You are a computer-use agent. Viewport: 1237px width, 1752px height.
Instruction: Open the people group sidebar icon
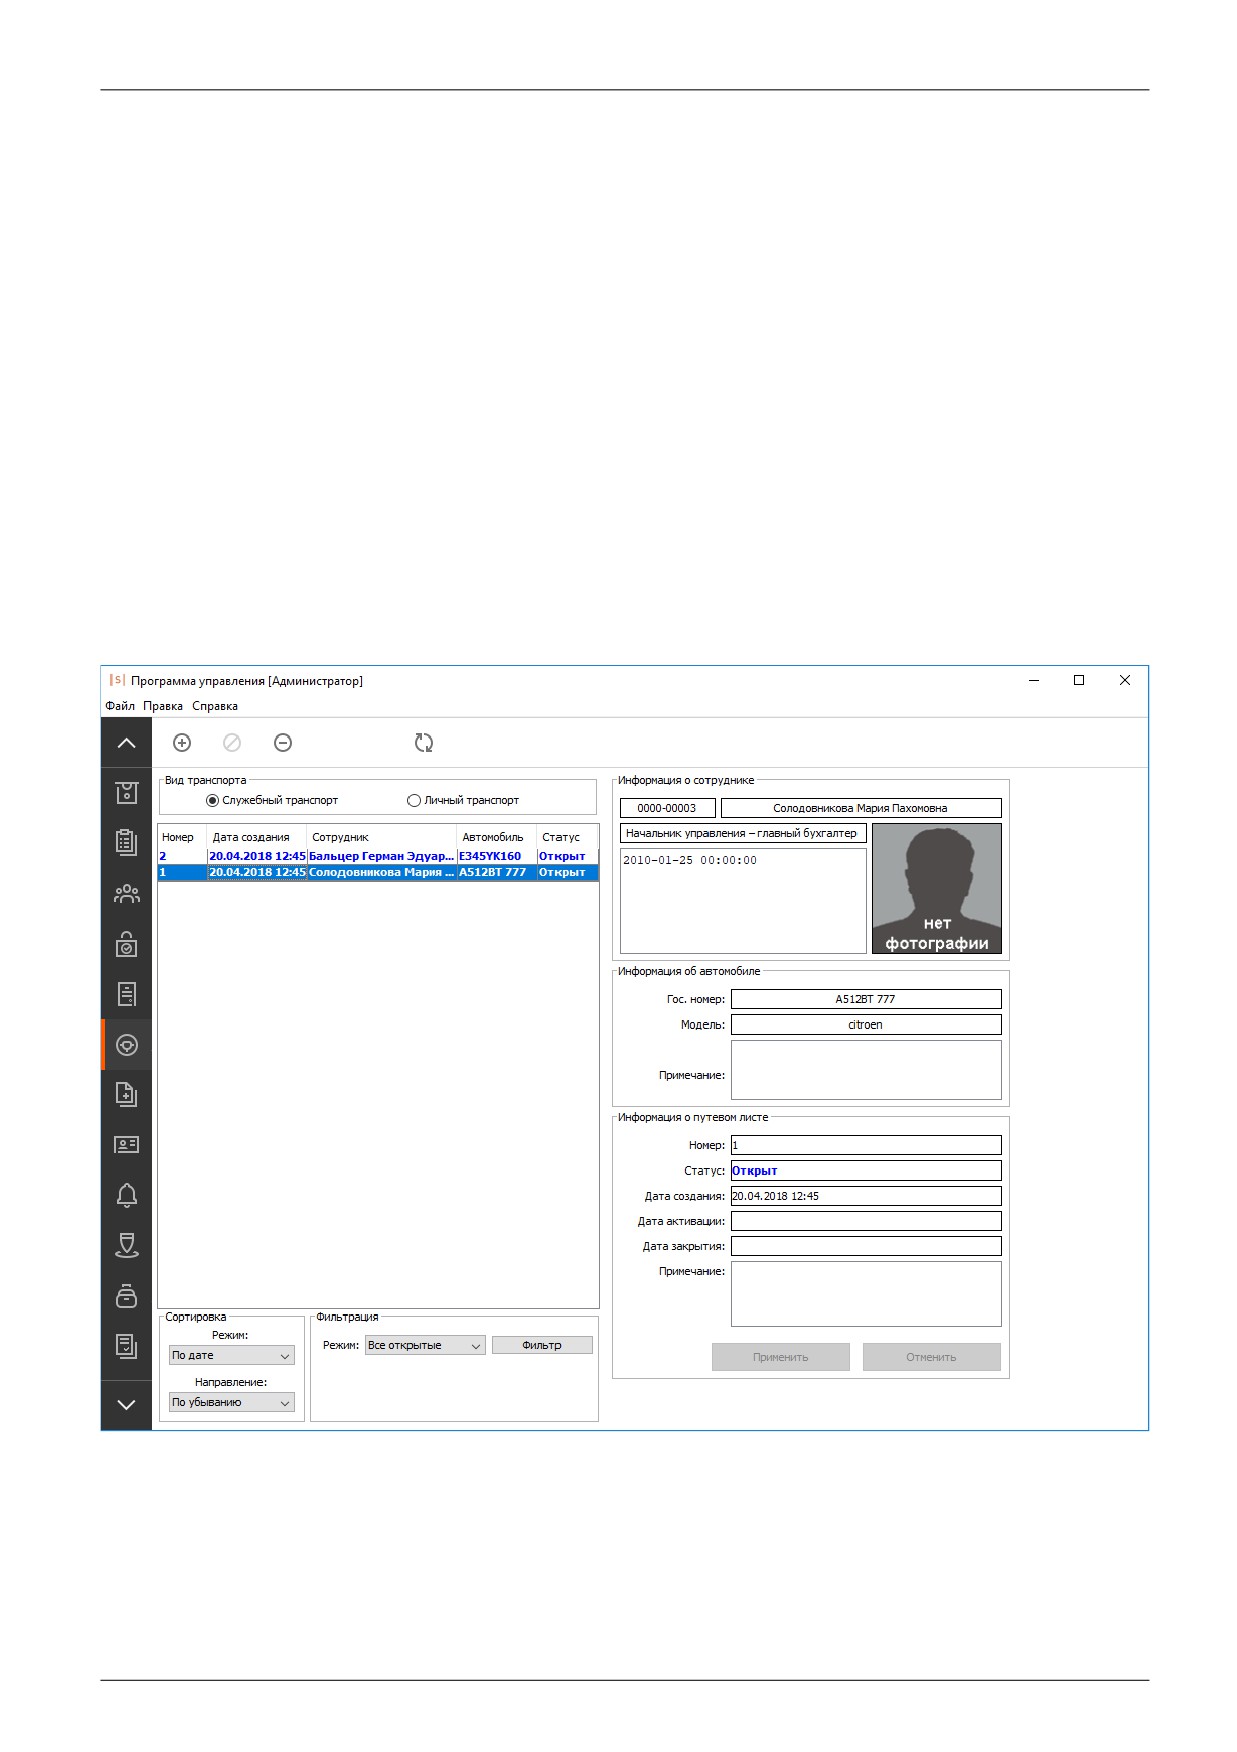[126, 894]
